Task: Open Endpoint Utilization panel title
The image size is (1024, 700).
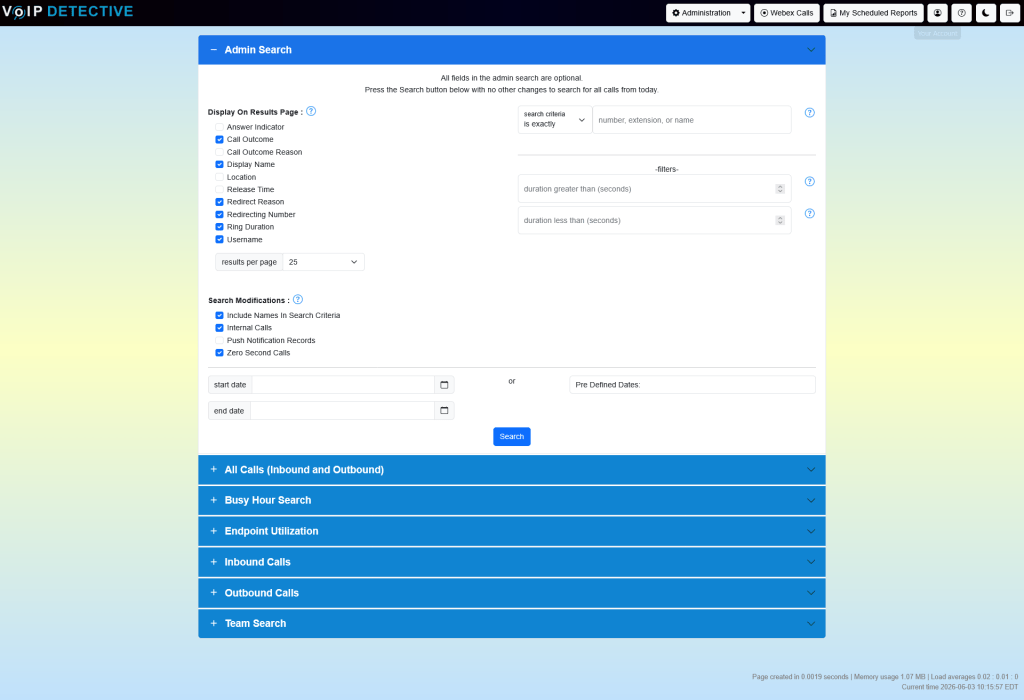Action: pyautogui.click(x=272, y=531)
